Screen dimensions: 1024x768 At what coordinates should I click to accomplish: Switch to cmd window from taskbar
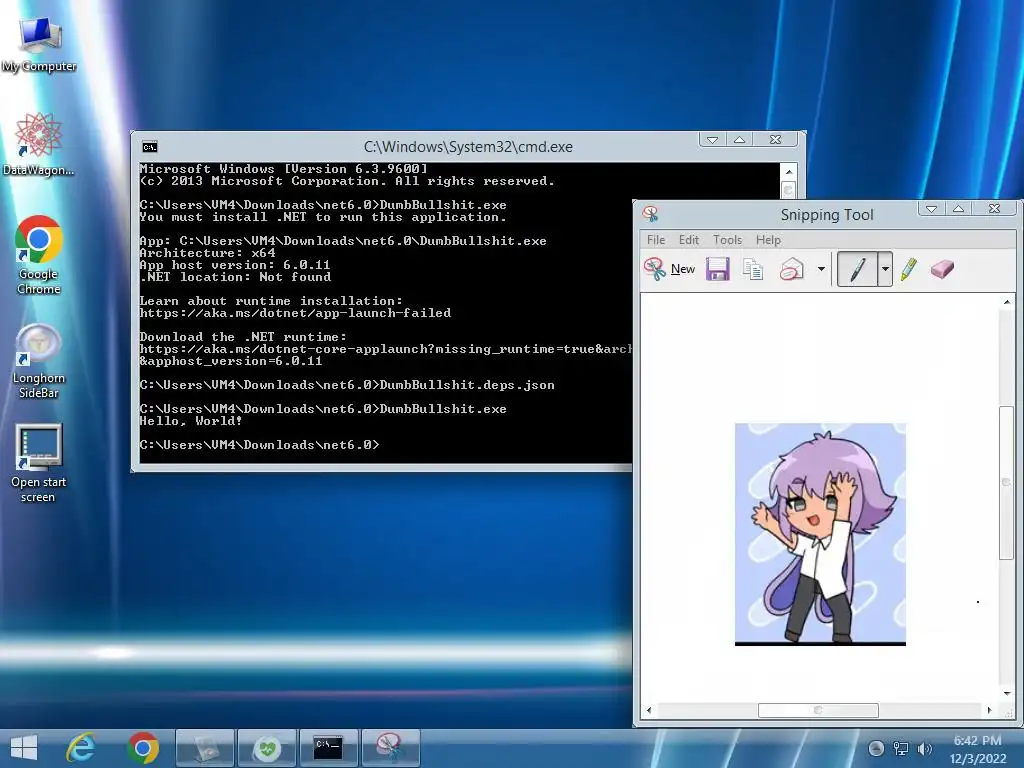(x=328, y=748)
